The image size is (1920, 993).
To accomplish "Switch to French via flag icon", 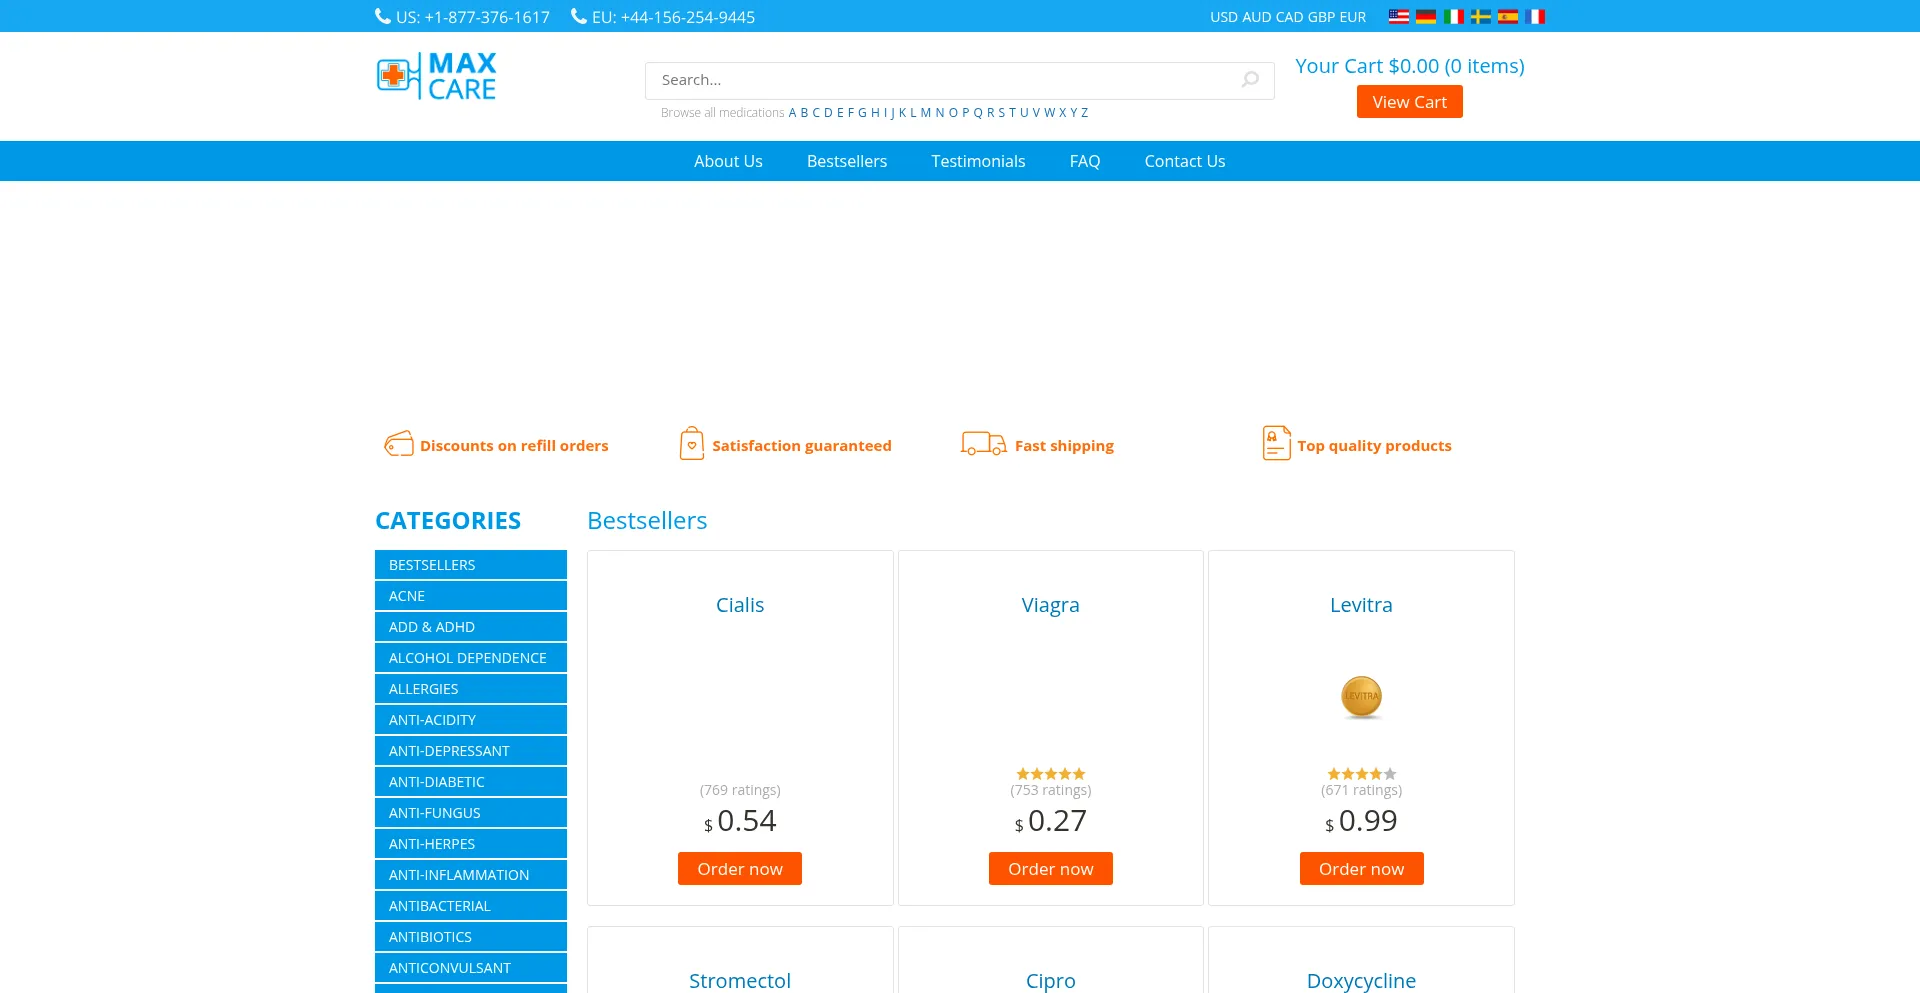I will point(1535,17).
